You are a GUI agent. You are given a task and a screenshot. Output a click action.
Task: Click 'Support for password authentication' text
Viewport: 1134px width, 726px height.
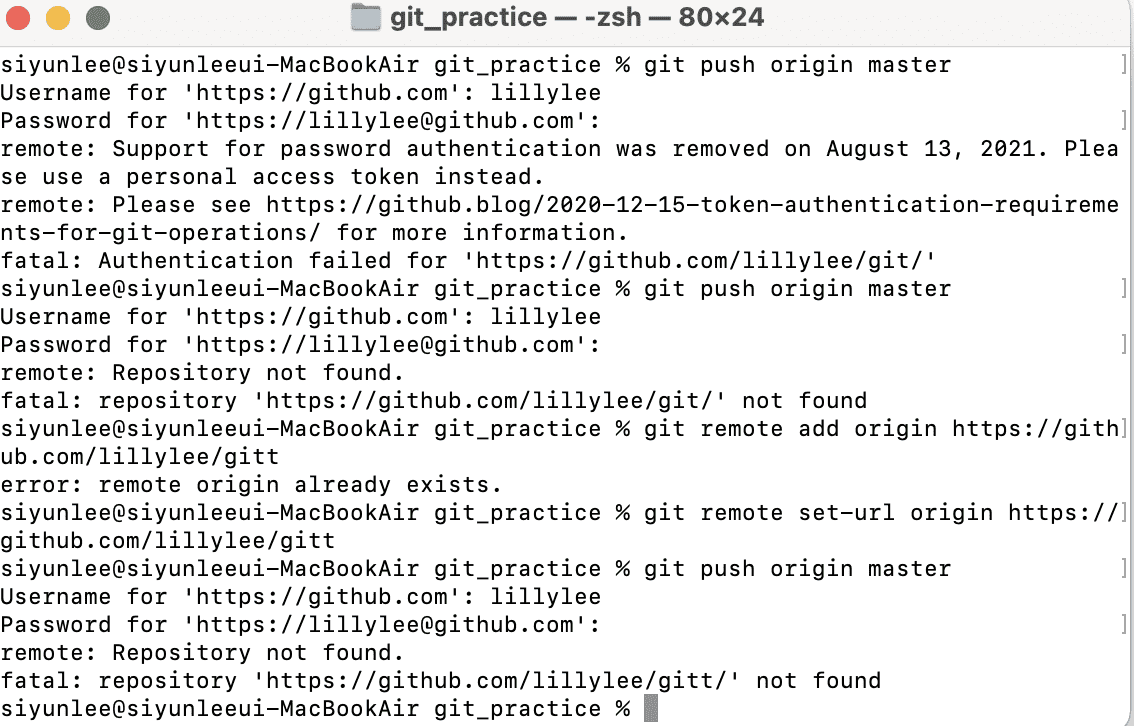point(356,149)
